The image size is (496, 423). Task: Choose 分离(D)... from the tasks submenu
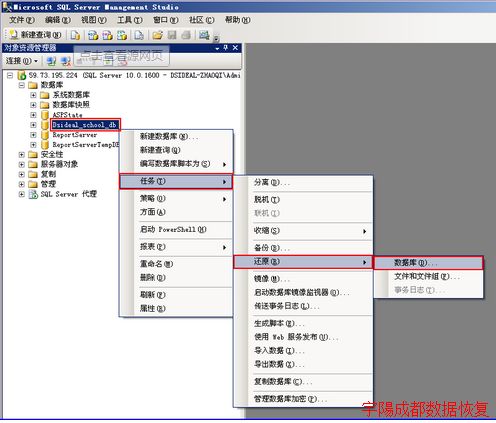(303, 183)
